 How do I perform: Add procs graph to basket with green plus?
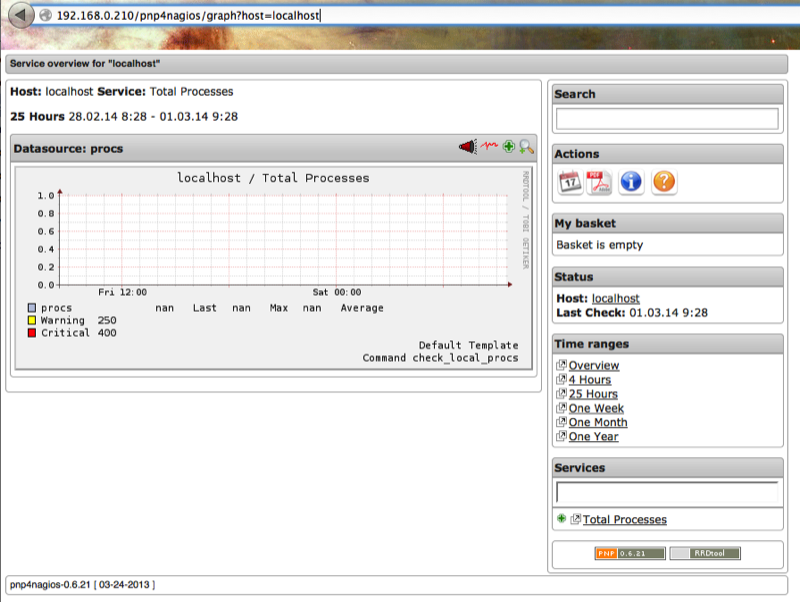tap(509, 147)
